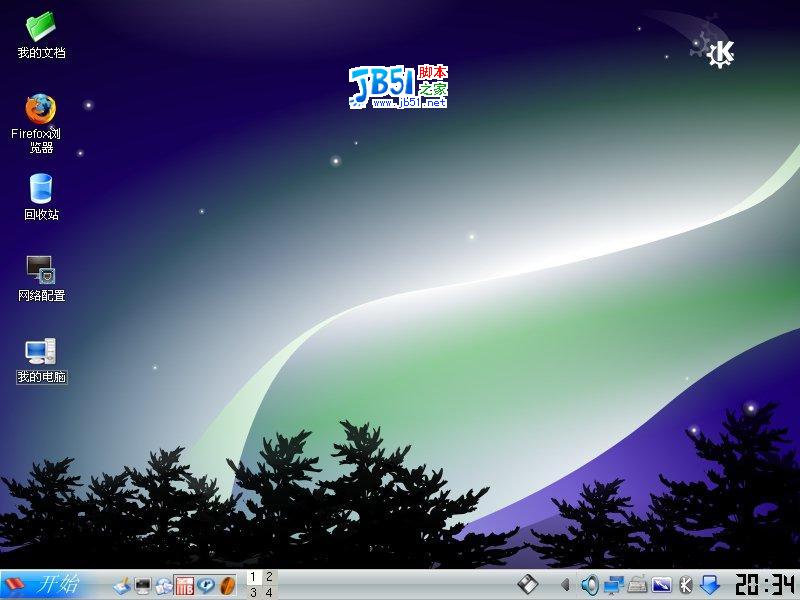800x600 pixels.
Task: Open the keyboard layout tray icon
Action: click(637, 585)
